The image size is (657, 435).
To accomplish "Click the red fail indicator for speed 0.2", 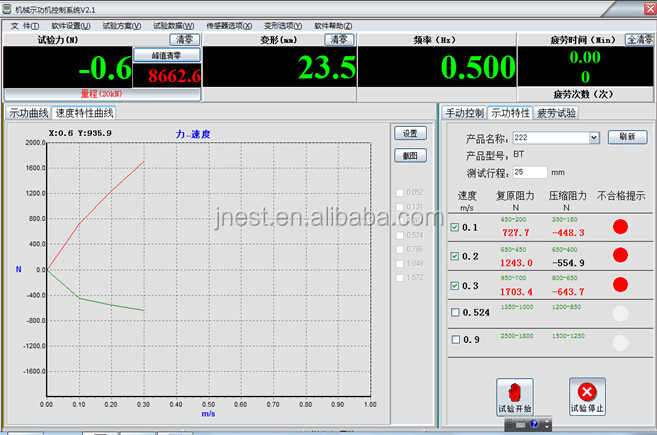I will (620, 255).
